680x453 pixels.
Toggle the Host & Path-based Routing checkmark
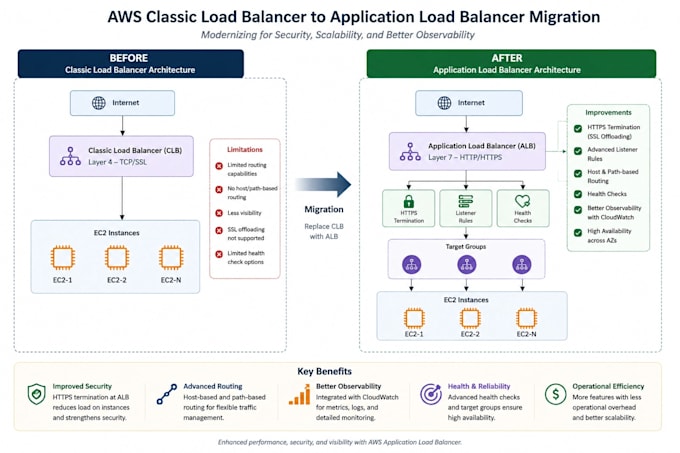[578, 173]
